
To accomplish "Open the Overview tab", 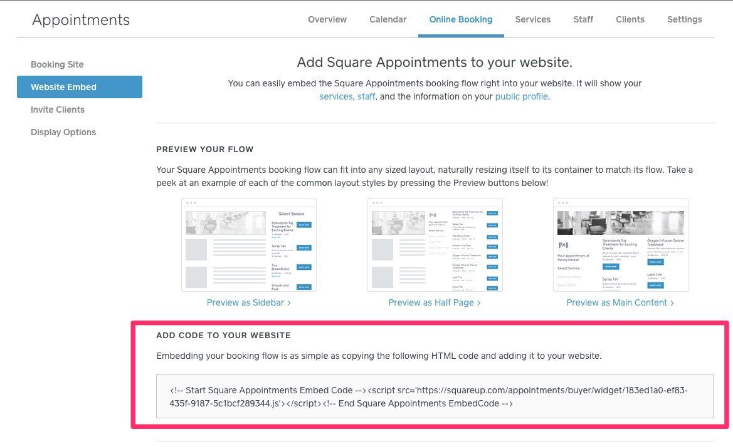I will pos(327,19).
